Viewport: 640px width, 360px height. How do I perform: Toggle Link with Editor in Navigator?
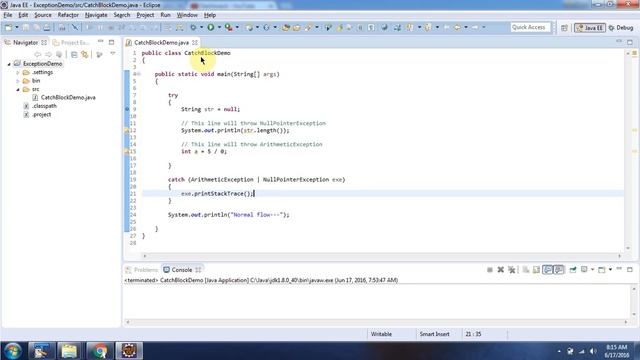tap(84, 54)
